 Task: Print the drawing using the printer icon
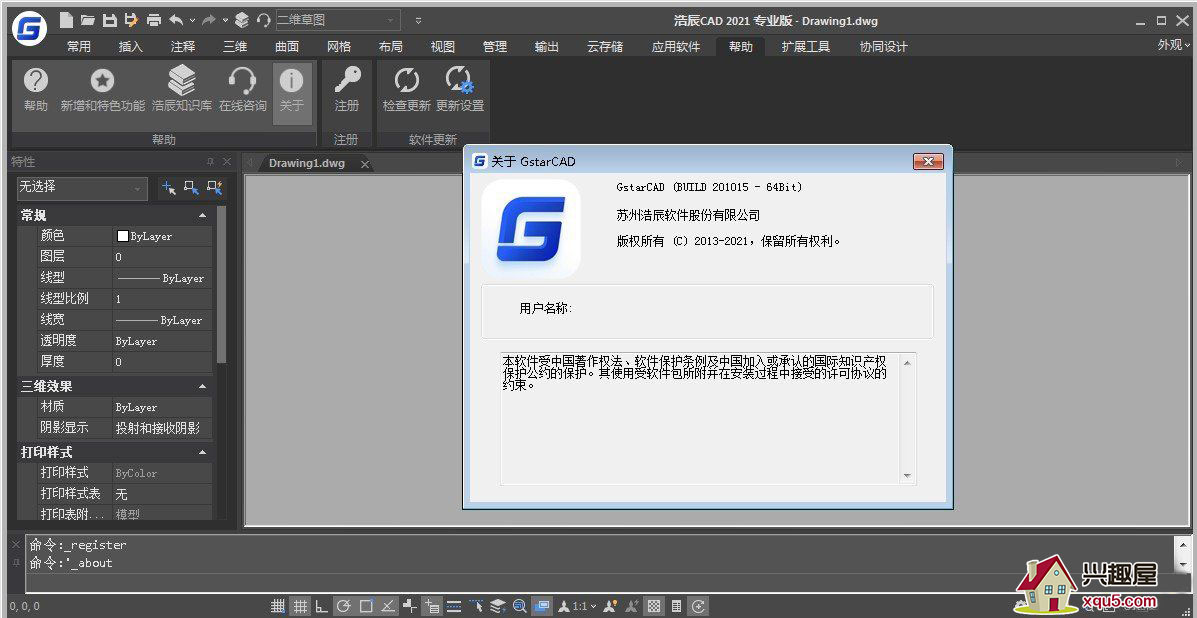click(153, 20)
